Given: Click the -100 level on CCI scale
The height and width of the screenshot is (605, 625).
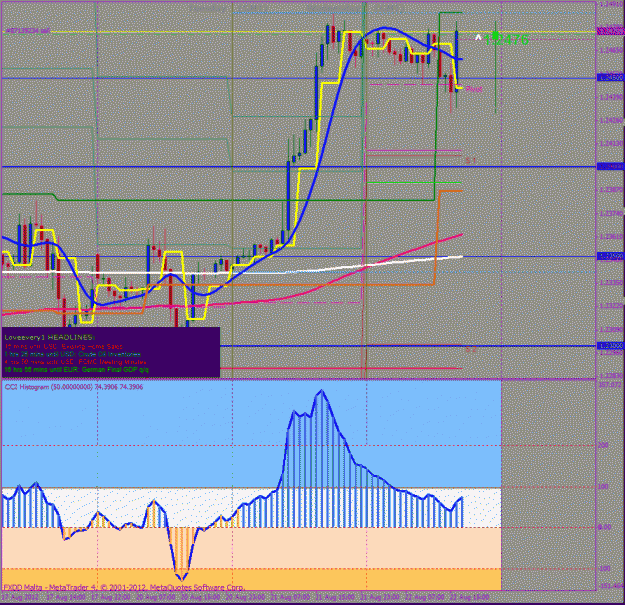Looking at the screenshot, I should click(x=604, y=569).
